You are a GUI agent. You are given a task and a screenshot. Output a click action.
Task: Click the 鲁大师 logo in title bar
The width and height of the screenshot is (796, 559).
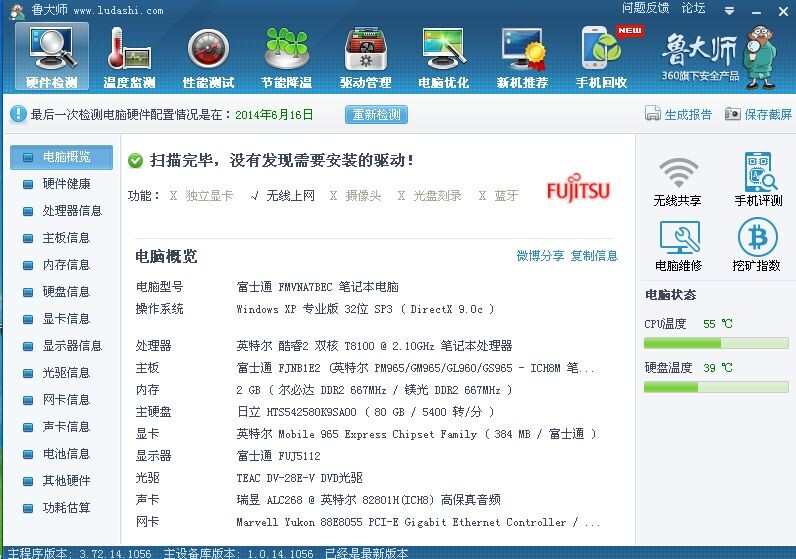tap(18, 11)
